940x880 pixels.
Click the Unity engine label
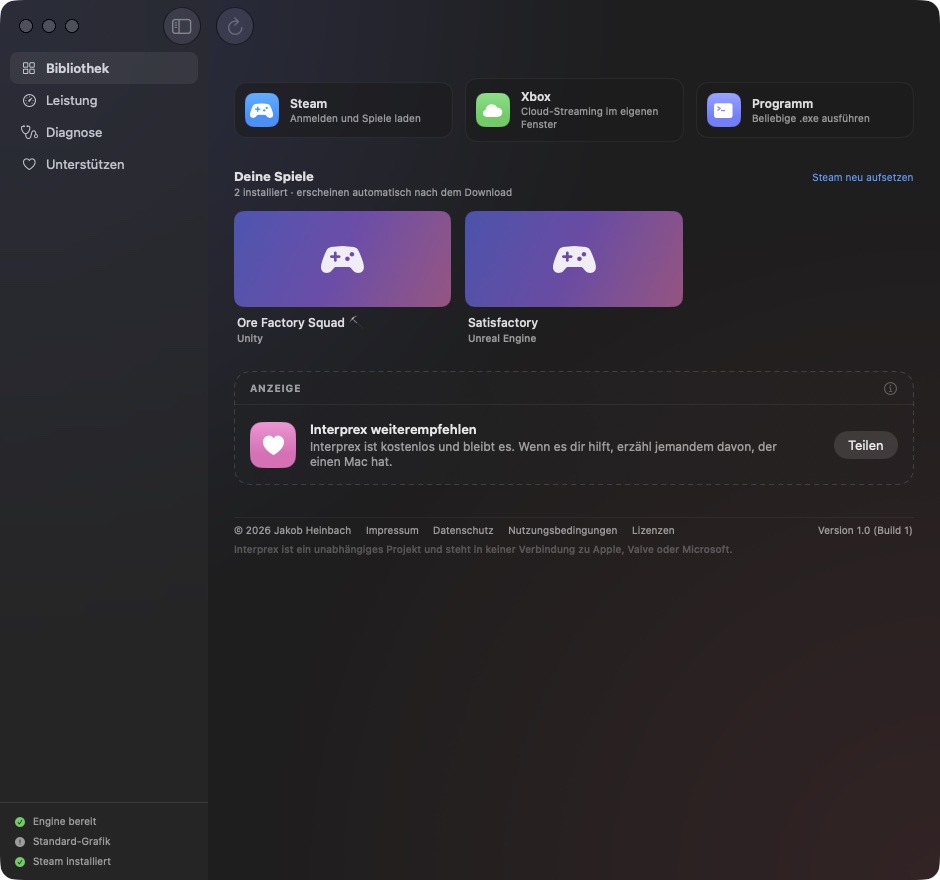[x=250, y=338]
